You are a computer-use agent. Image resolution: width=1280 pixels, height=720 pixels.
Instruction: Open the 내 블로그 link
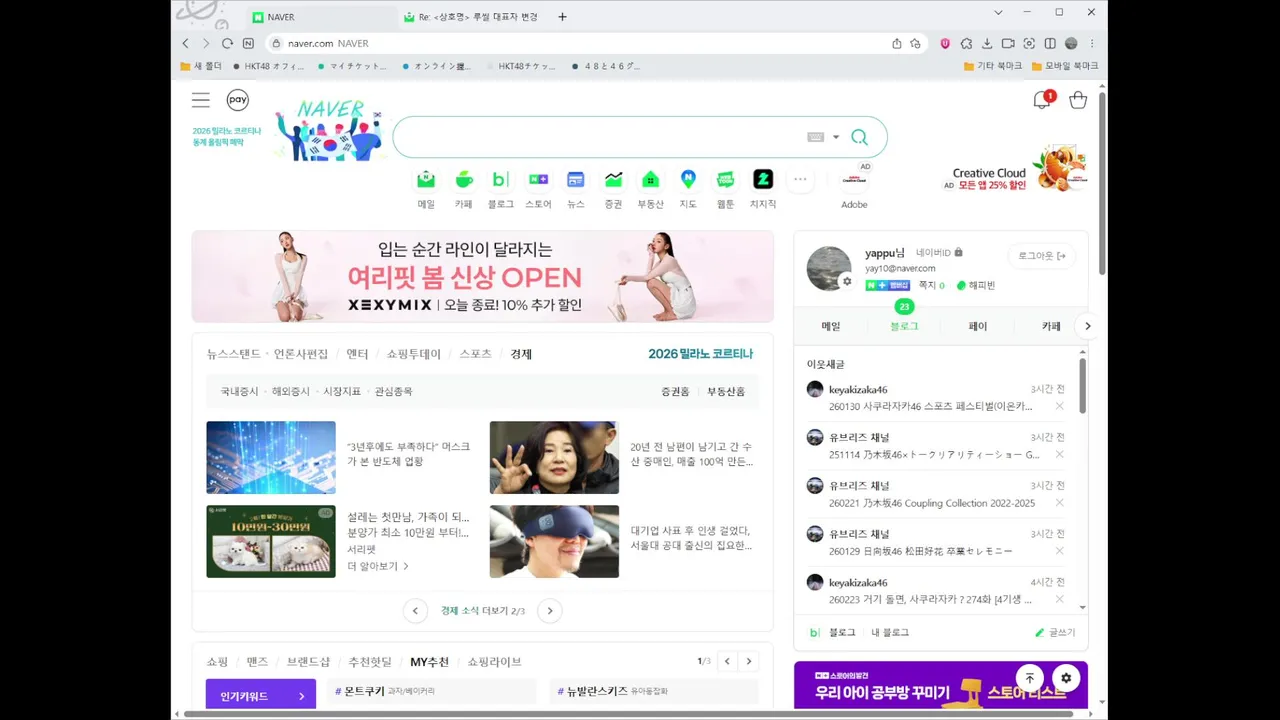pyautogui.click(x=890, y=632)
